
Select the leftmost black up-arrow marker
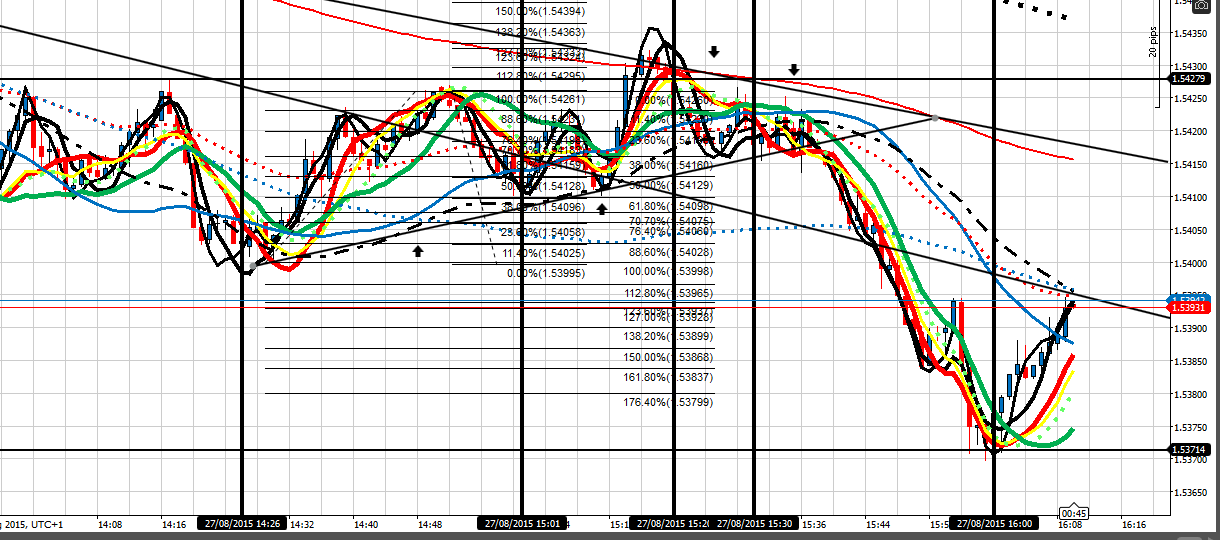click(x=418, y=250)
